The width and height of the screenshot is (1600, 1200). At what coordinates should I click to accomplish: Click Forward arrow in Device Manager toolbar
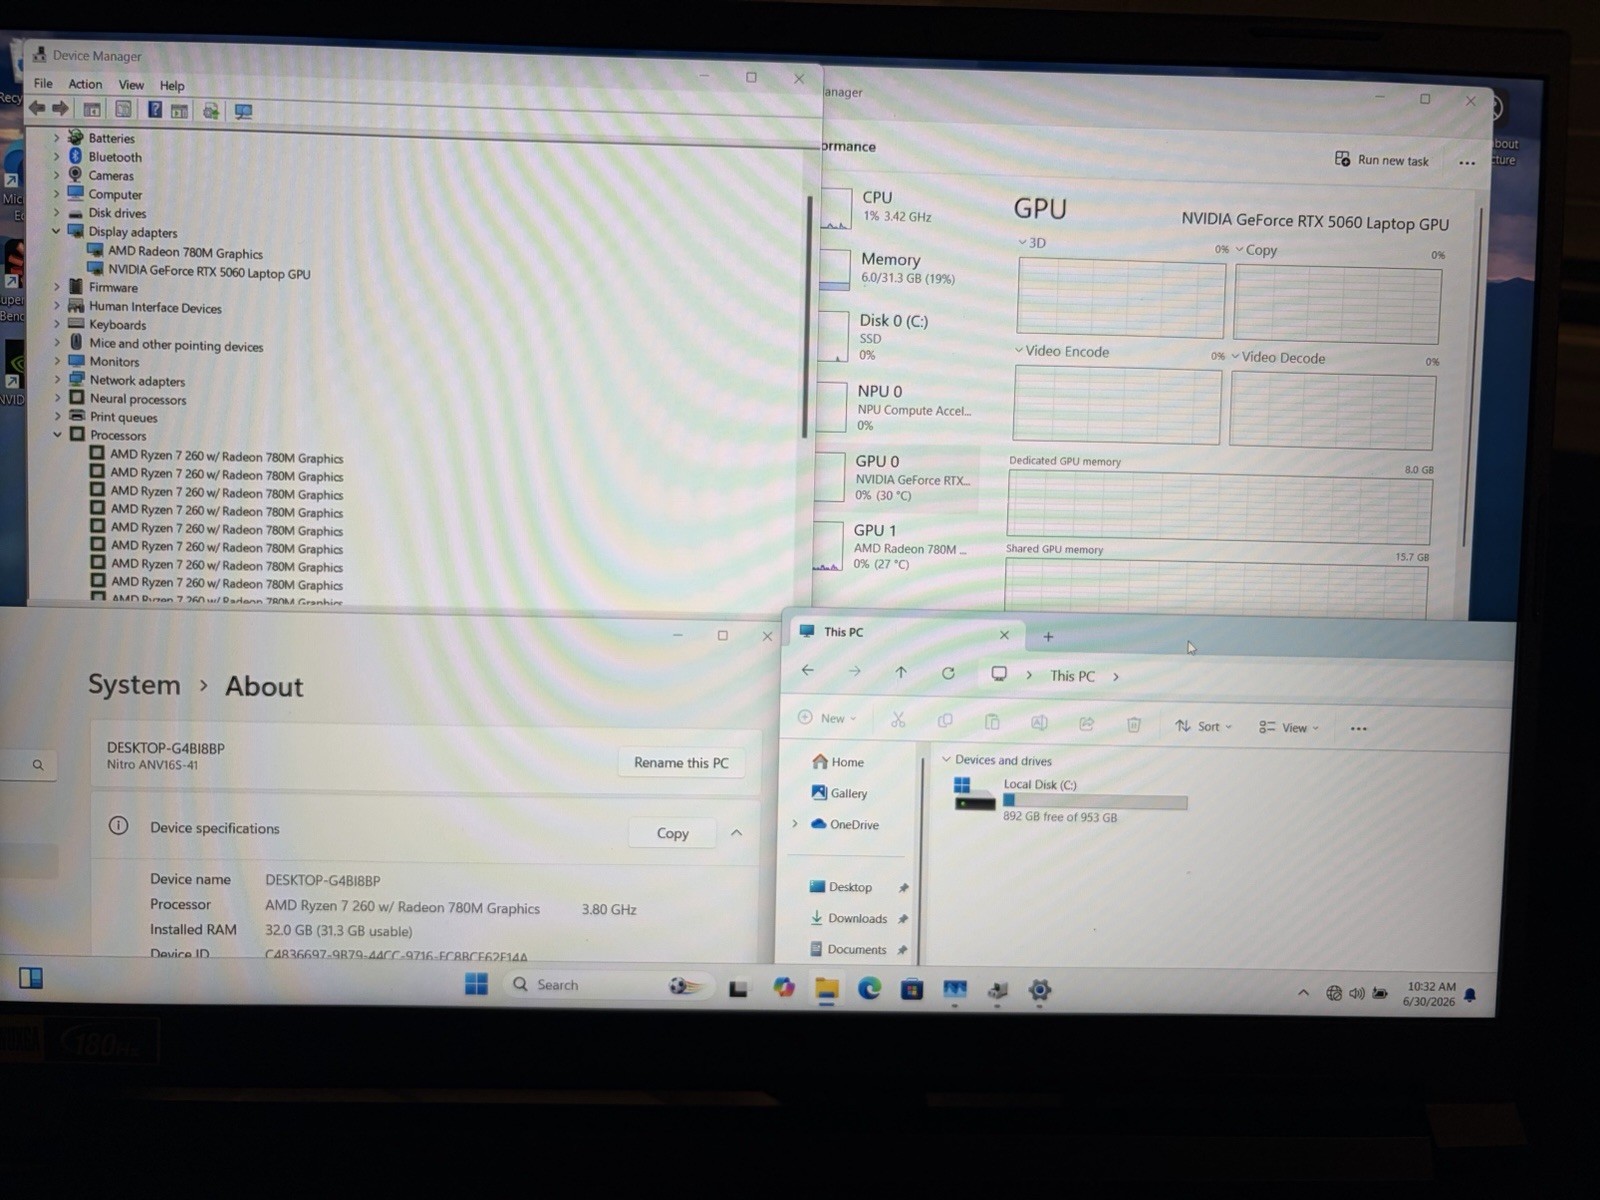[x=61, y=108]
